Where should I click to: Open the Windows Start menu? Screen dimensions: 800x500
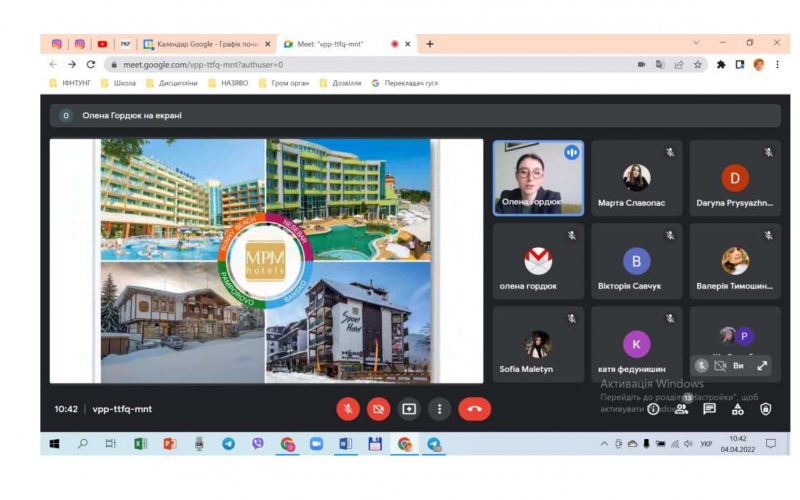pos(54,444)
